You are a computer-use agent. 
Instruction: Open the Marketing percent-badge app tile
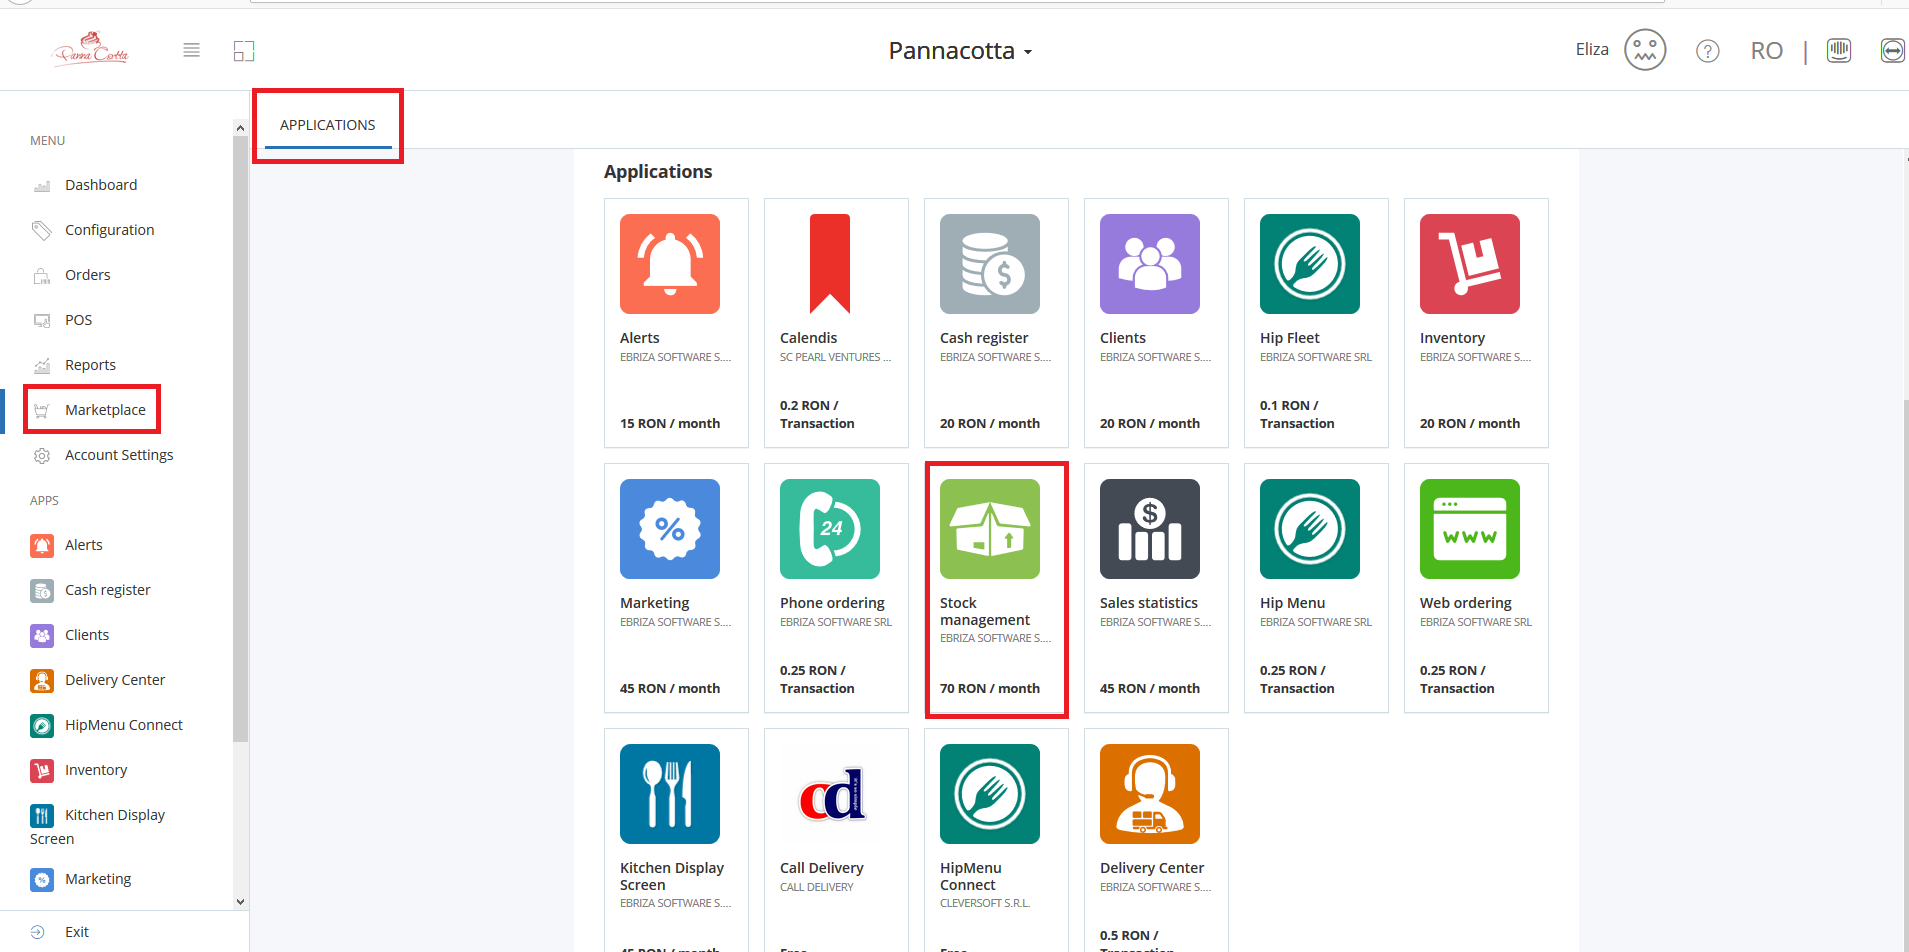pos(676,588)
